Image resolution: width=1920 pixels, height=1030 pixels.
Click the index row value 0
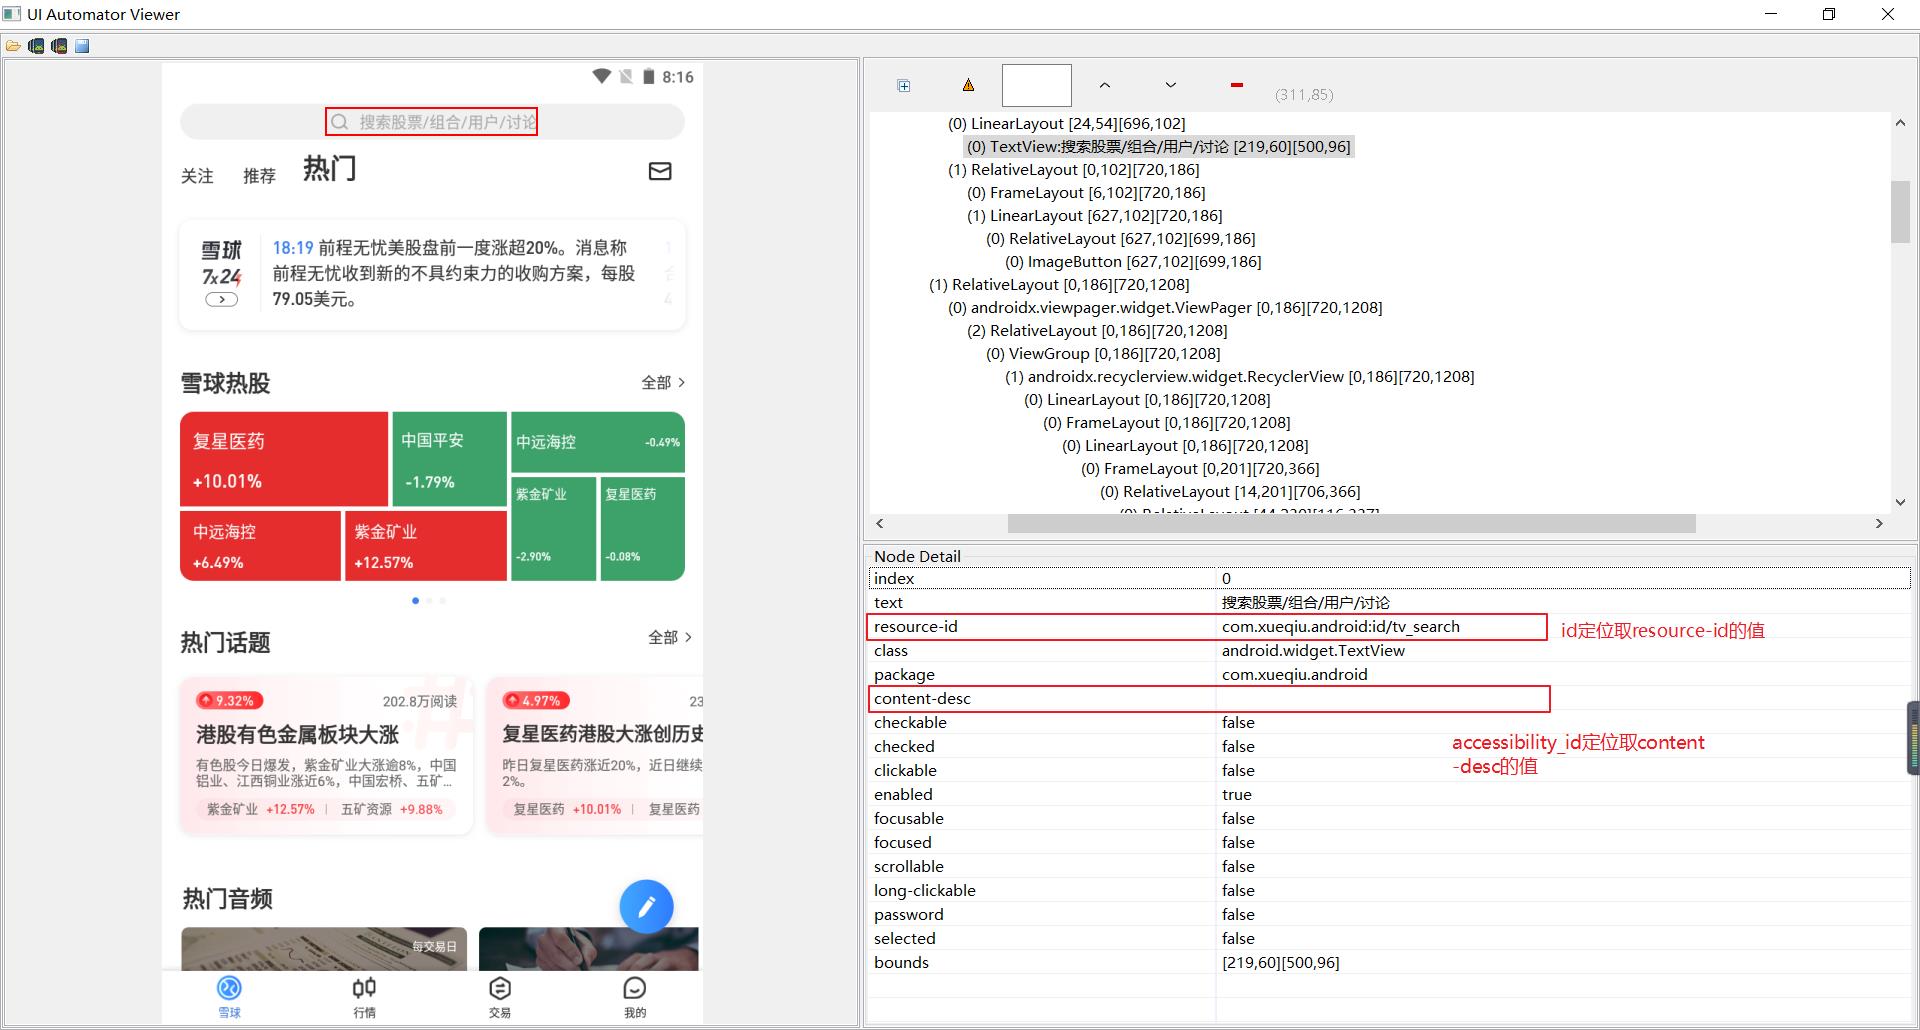coord(1226,579)
